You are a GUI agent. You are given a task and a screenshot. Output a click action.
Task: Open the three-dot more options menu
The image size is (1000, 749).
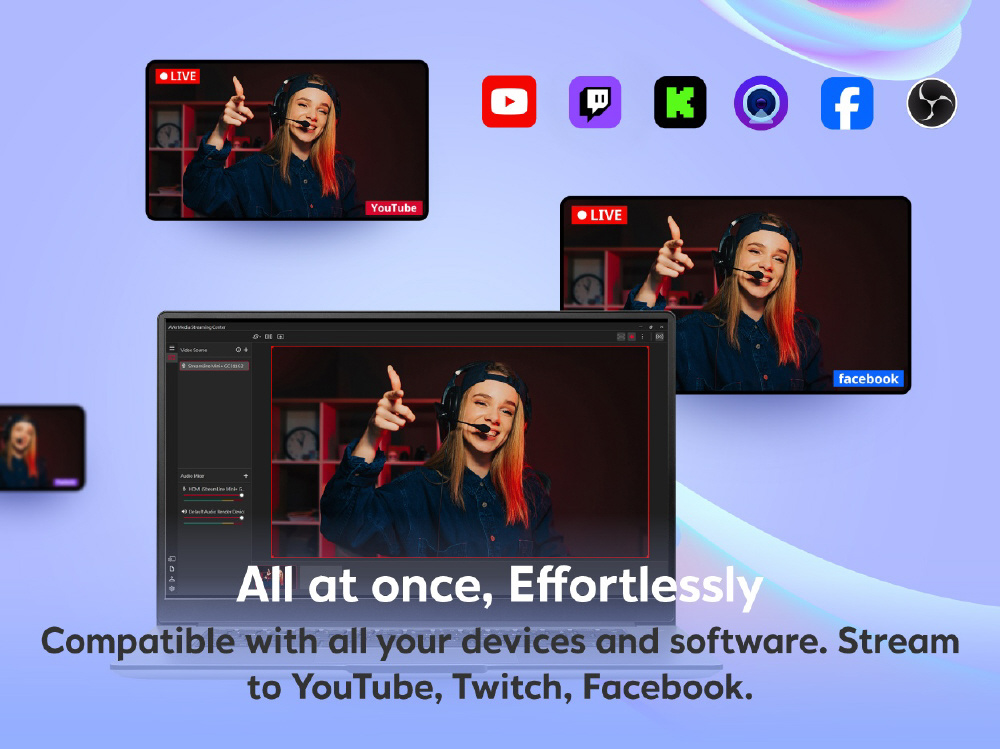(643, 337)
